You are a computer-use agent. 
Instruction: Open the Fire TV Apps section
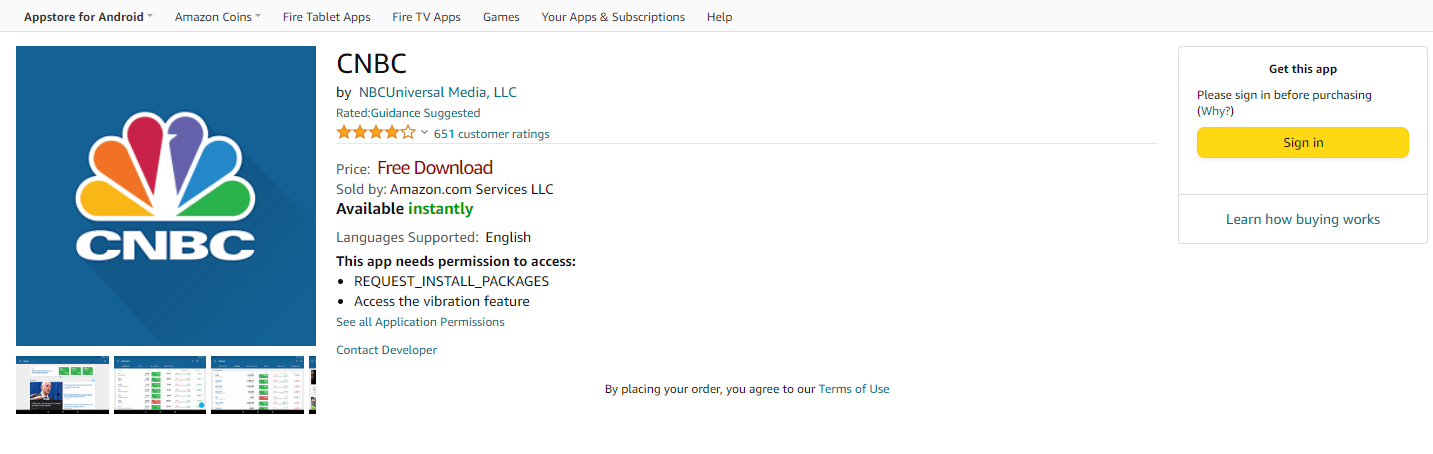[426, 17]
